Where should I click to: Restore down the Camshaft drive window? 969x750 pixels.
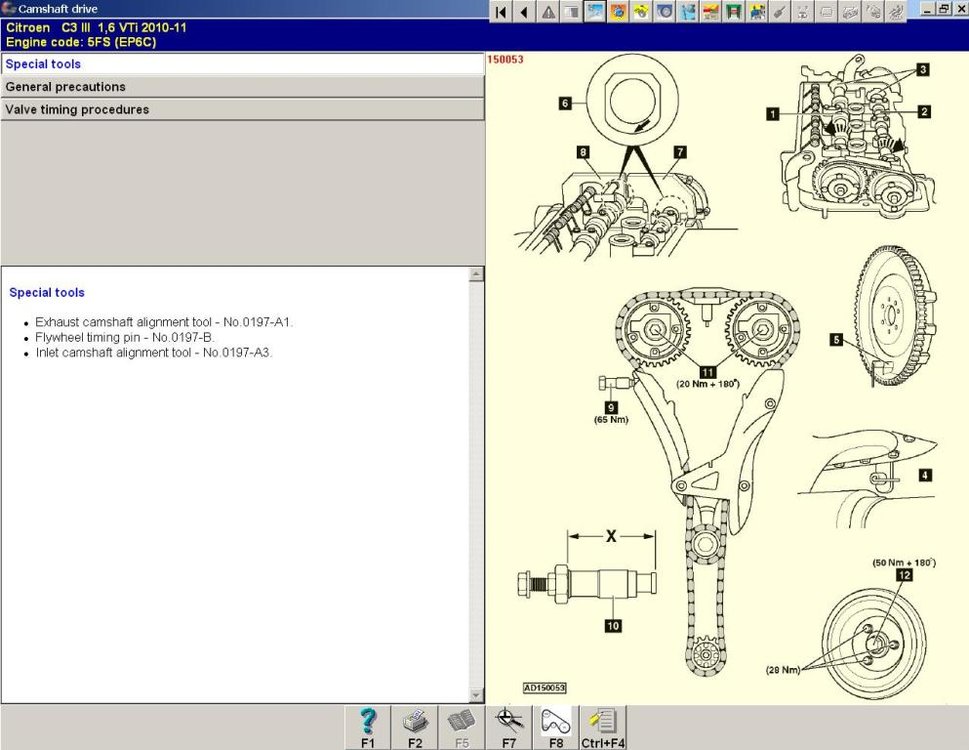tap(944, 9)
